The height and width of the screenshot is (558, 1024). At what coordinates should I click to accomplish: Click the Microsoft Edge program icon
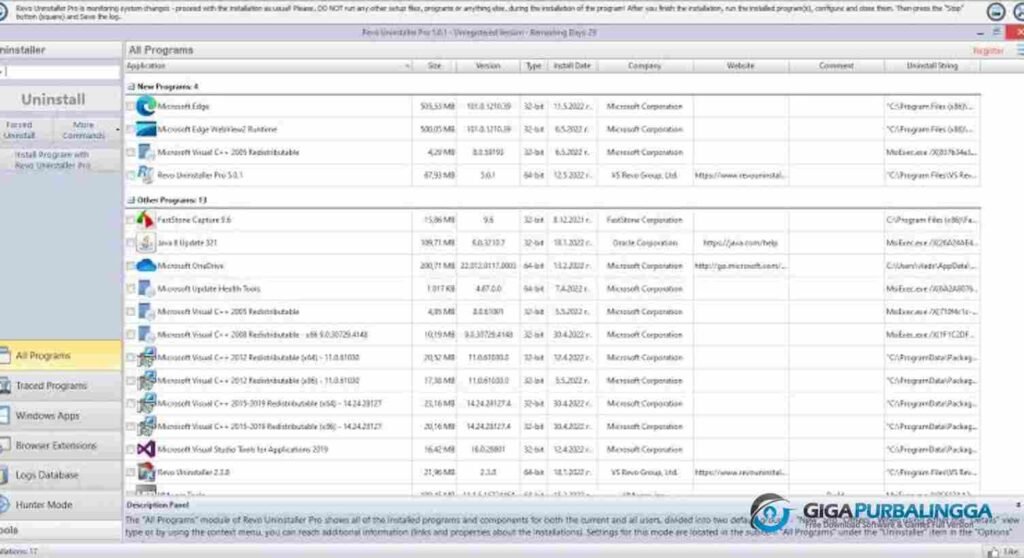(146, 106)
